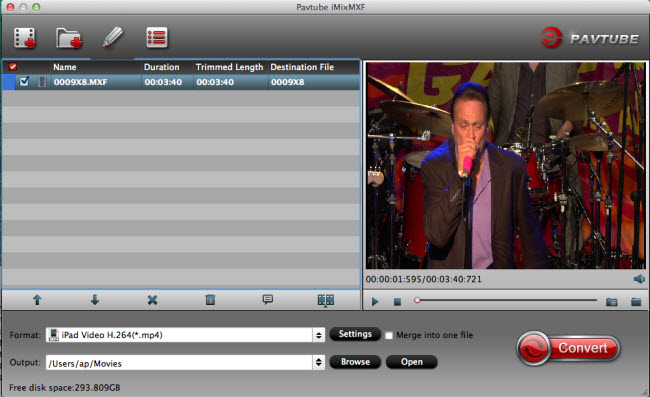Screen dimensions: 650x397
Task: Click the Destination File column header
Action: coord(302,67)
